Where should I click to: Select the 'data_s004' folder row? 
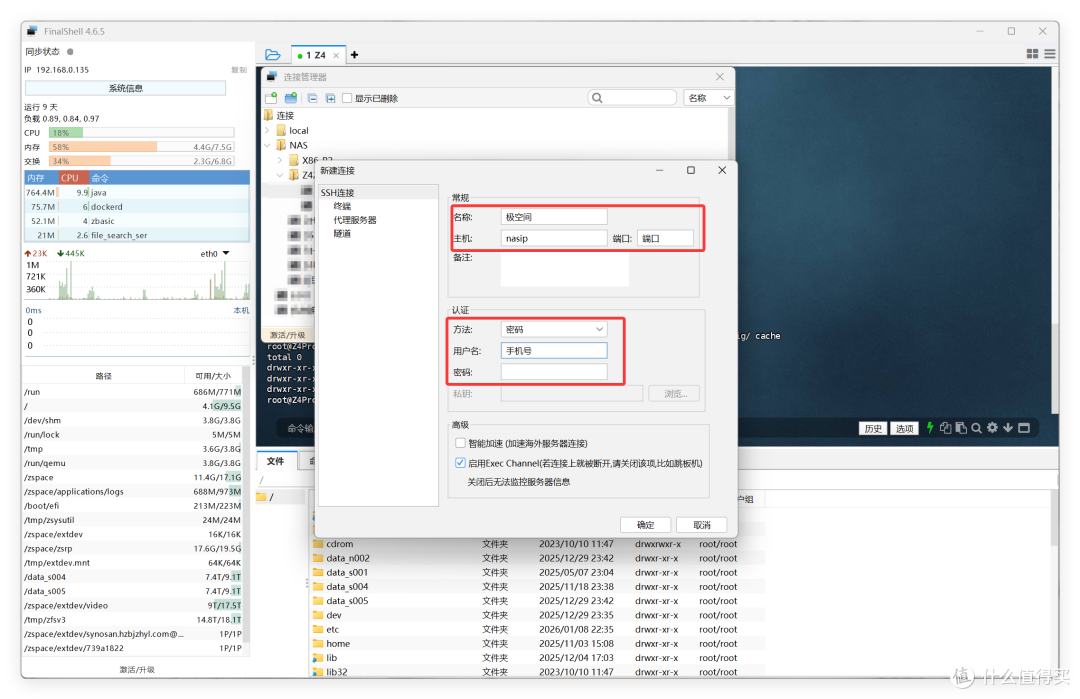(537, 587)
